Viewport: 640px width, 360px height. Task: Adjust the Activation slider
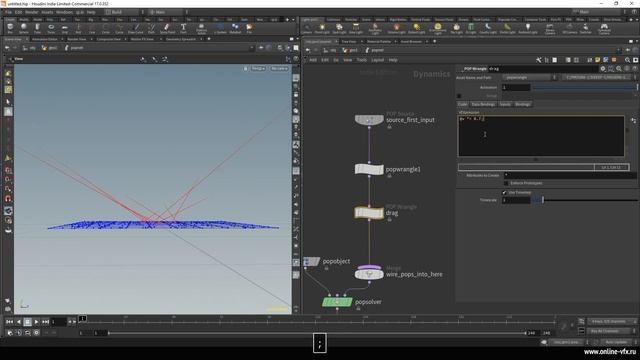click(x=585, y=87)
